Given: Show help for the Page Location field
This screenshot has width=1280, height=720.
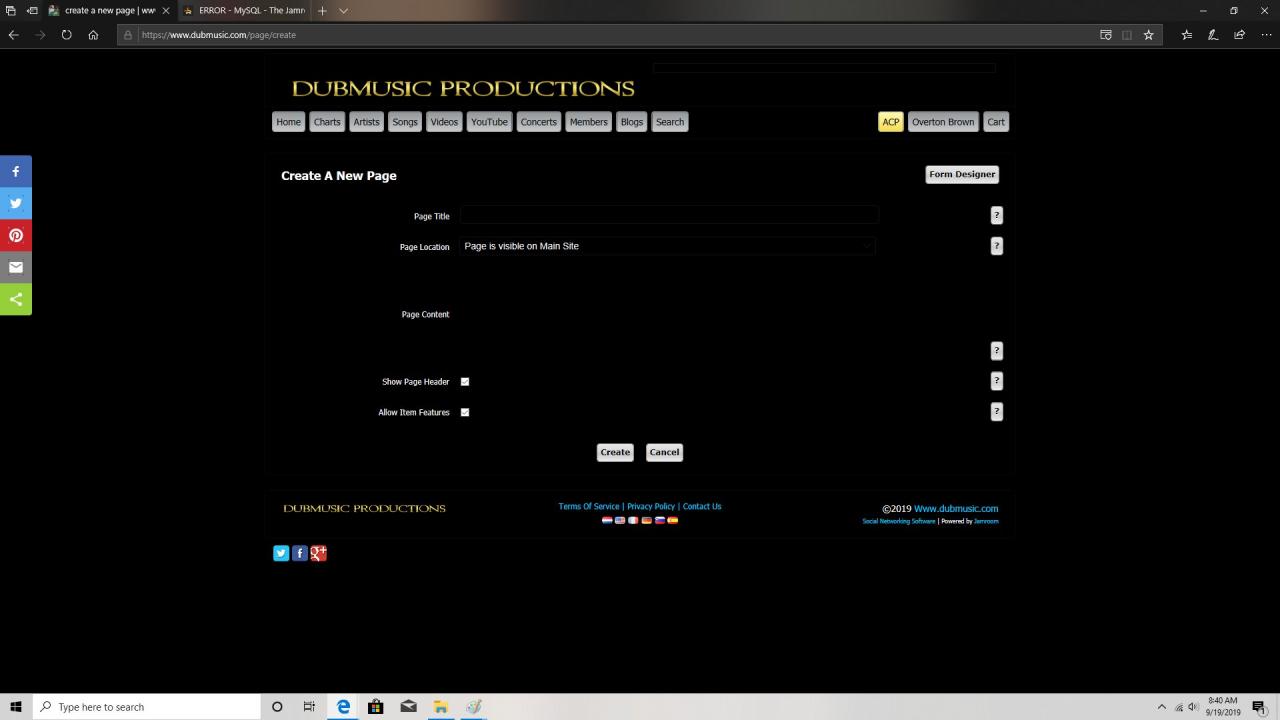Looking at the screenshot, I should pyautogui.click(x=996, y=246).
